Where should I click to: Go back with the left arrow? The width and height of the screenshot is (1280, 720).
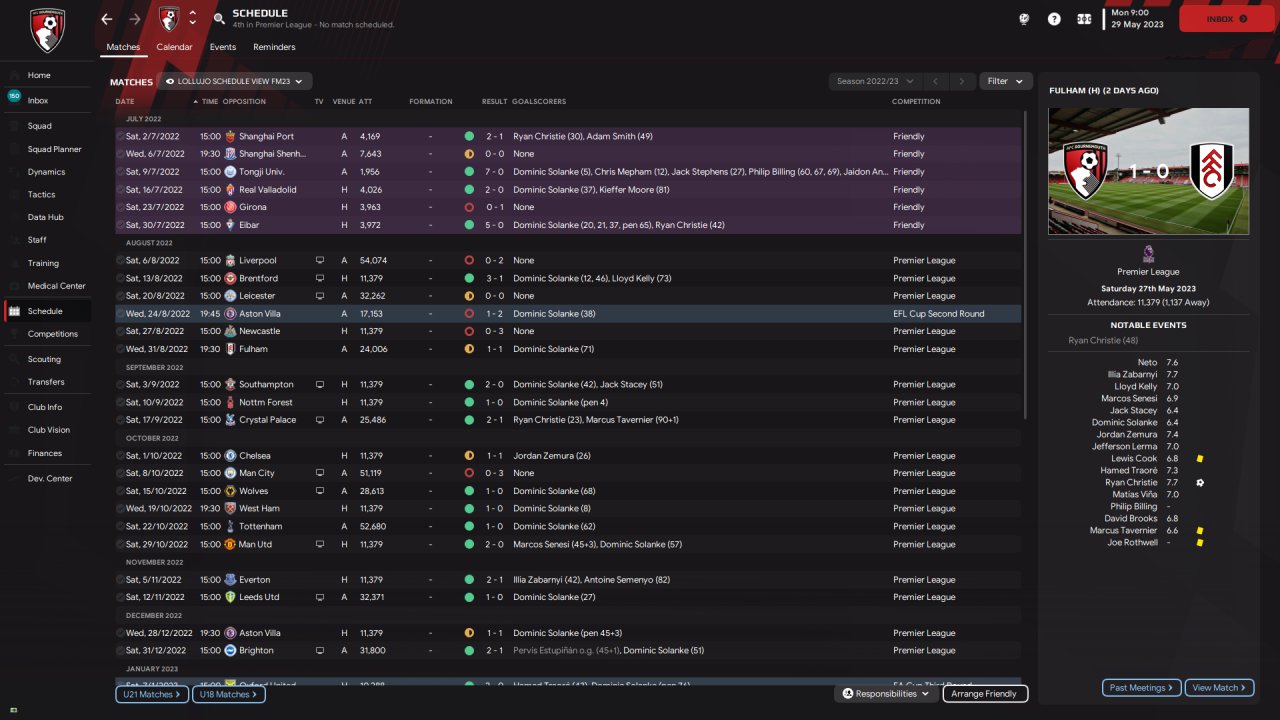107,19
